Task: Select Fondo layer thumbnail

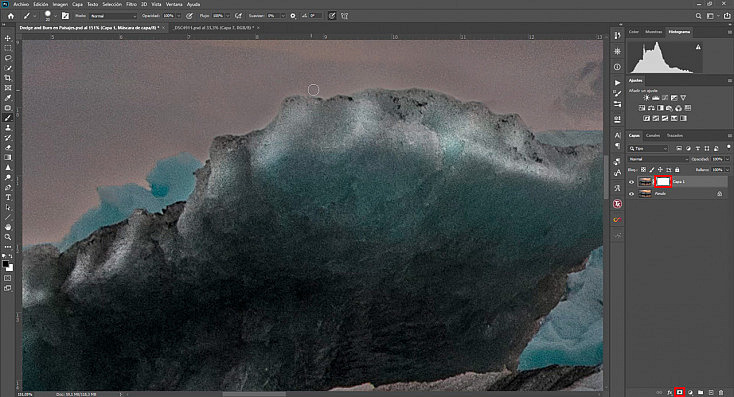Action: (645, 193)
